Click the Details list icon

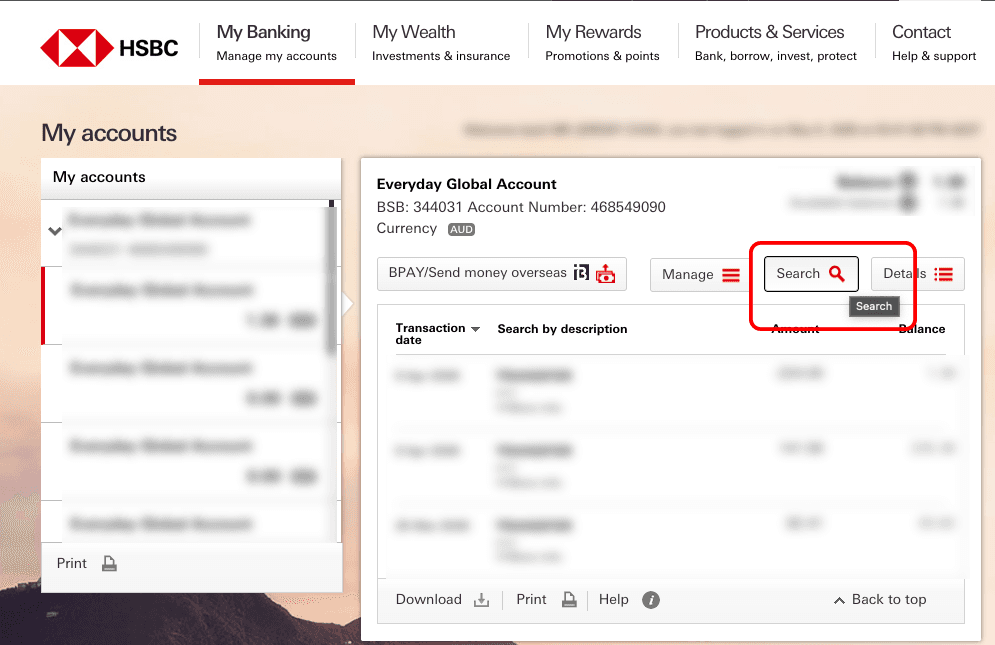(x=944, y=274)
